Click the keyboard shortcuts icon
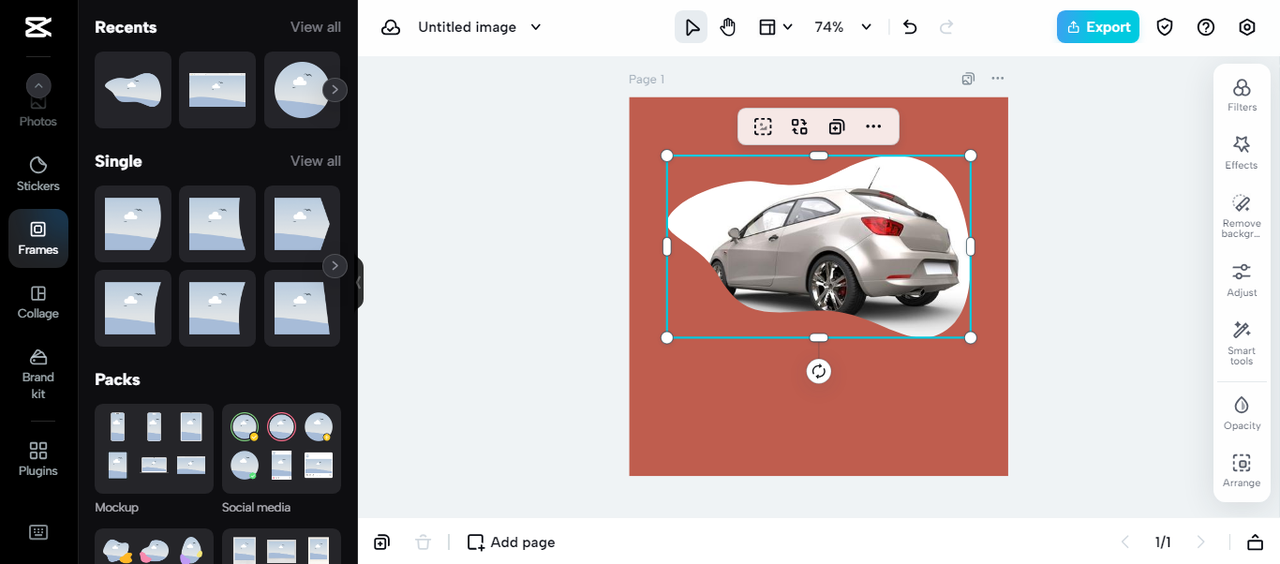The height and width of the screenshot is (564, 1280). click(38, 532)
